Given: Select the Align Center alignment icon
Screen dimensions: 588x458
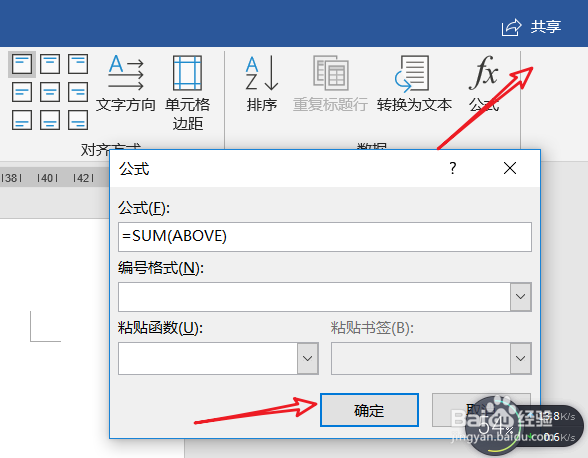Looking at the screenshot, I should click(x=50, y=92).
